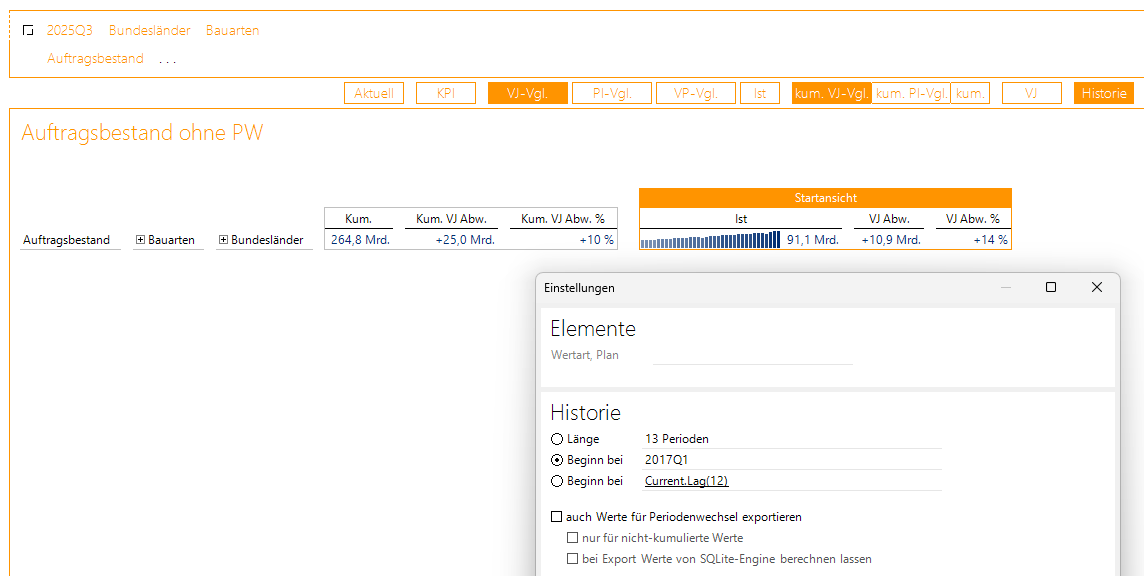Click the Ist sparkline bar chart
This screenshot has height=576, width=1144.
[710, 240]
